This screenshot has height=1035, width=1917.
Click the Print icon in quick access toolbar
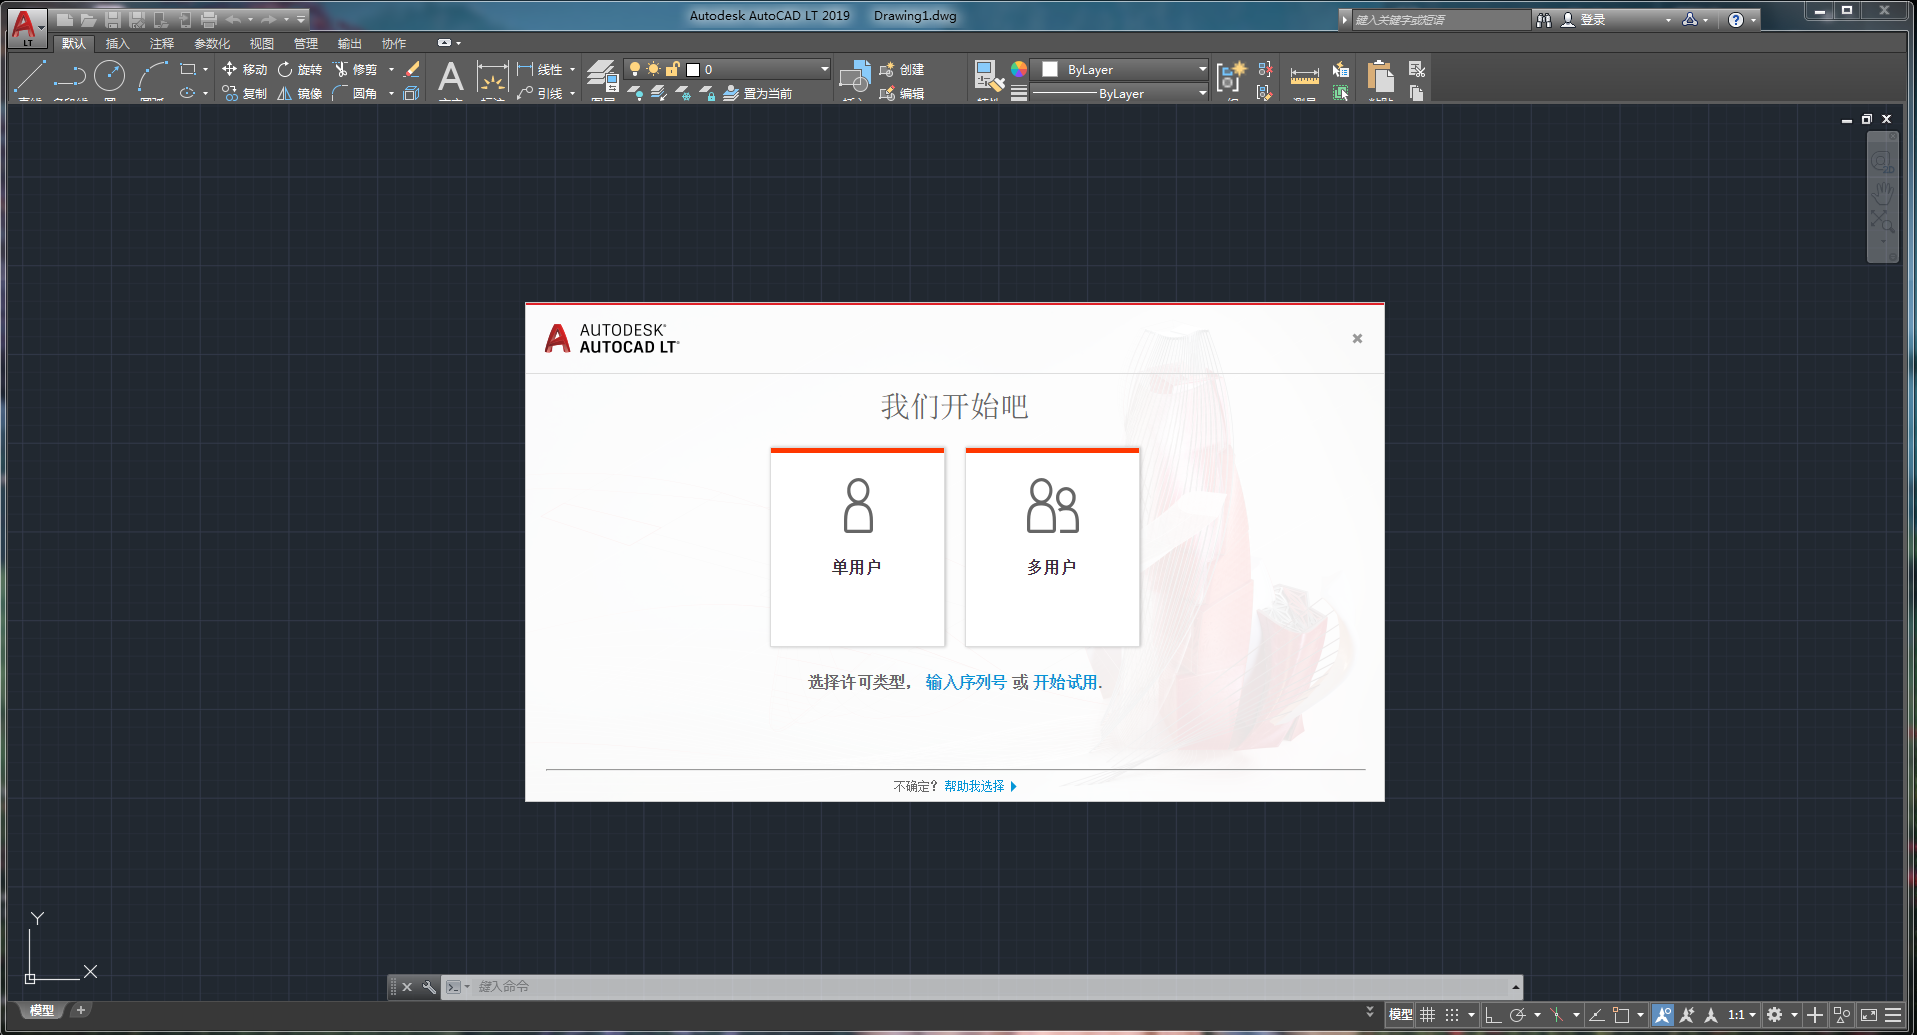(209, 19)
